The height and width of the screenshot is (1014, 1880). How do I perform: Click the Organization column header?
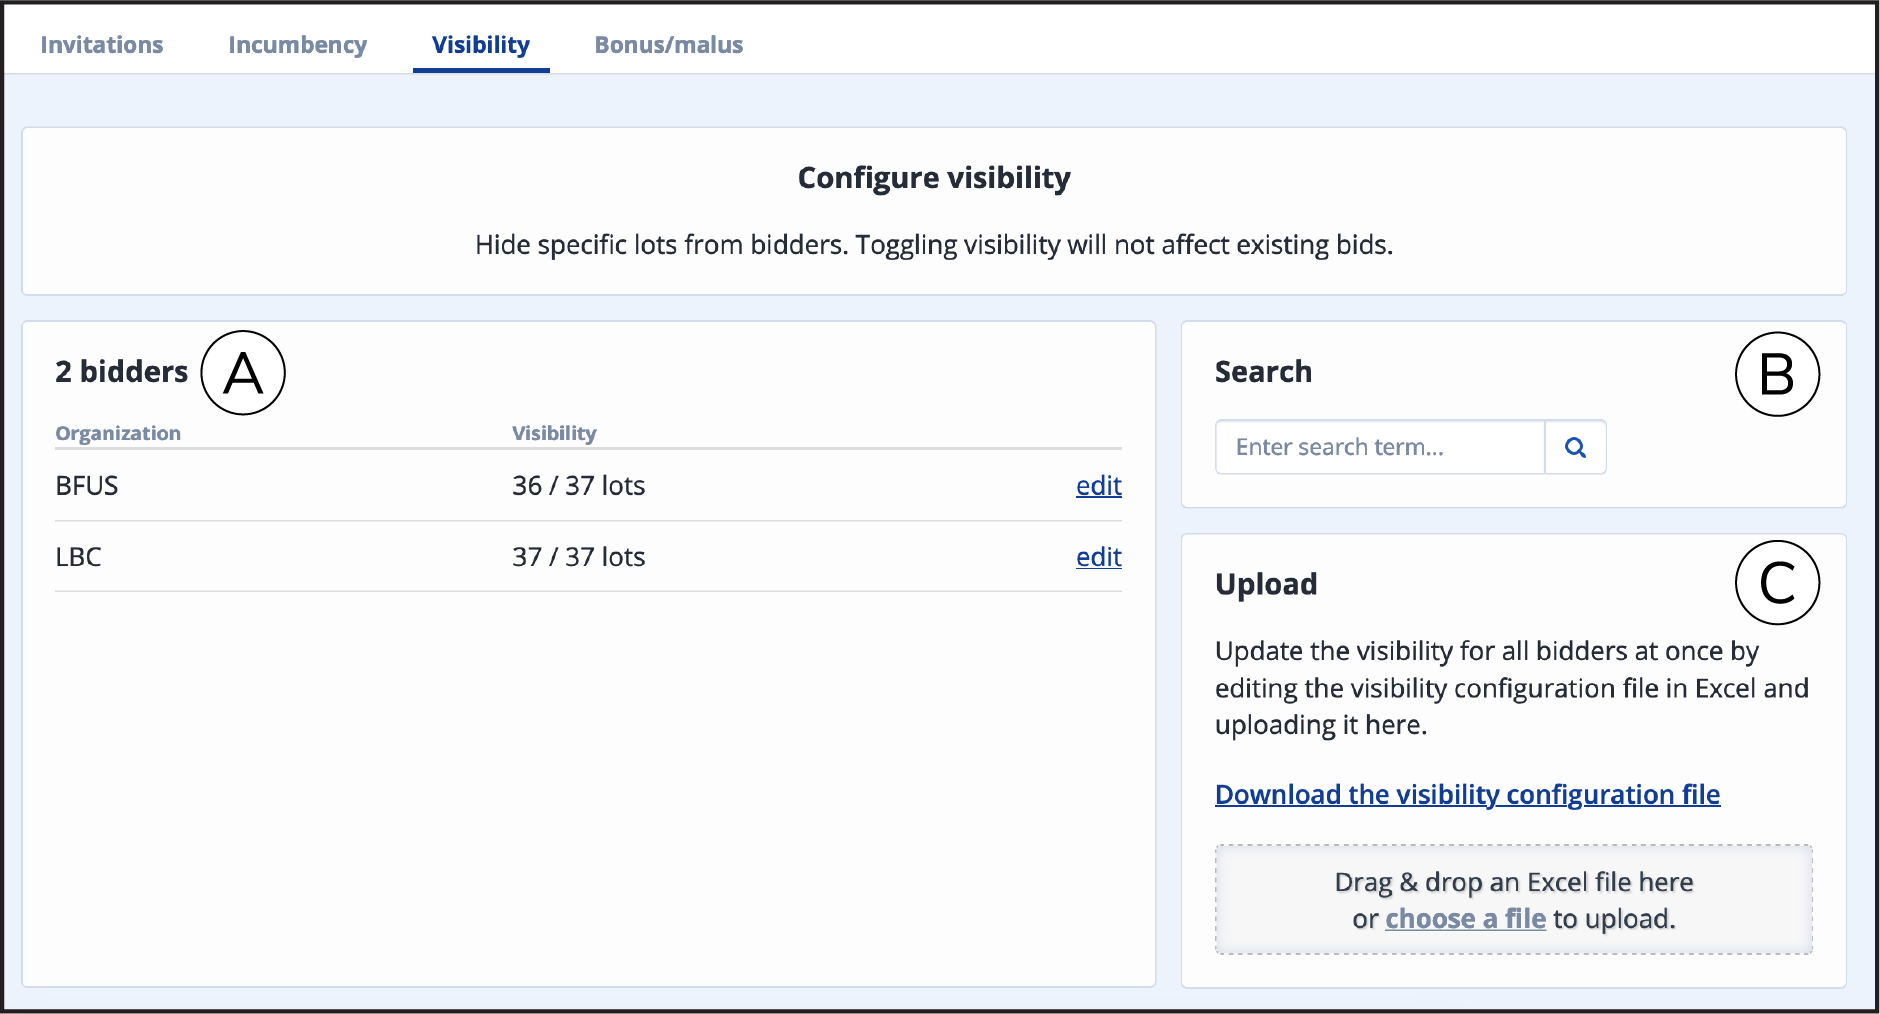[118, 433]
